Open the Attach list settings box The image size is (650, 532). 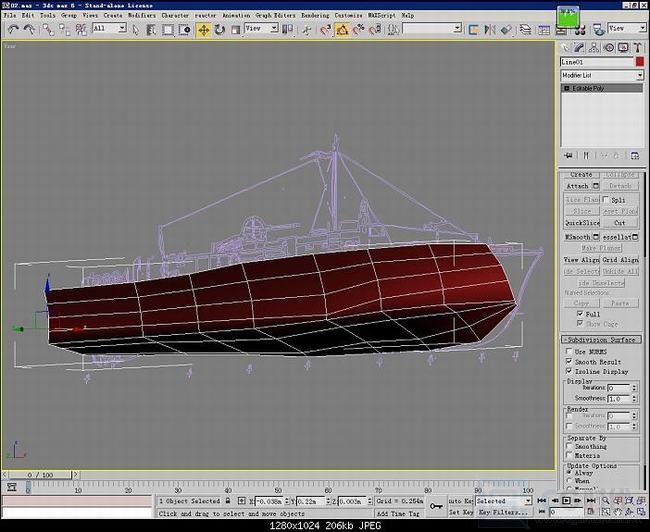596,186
